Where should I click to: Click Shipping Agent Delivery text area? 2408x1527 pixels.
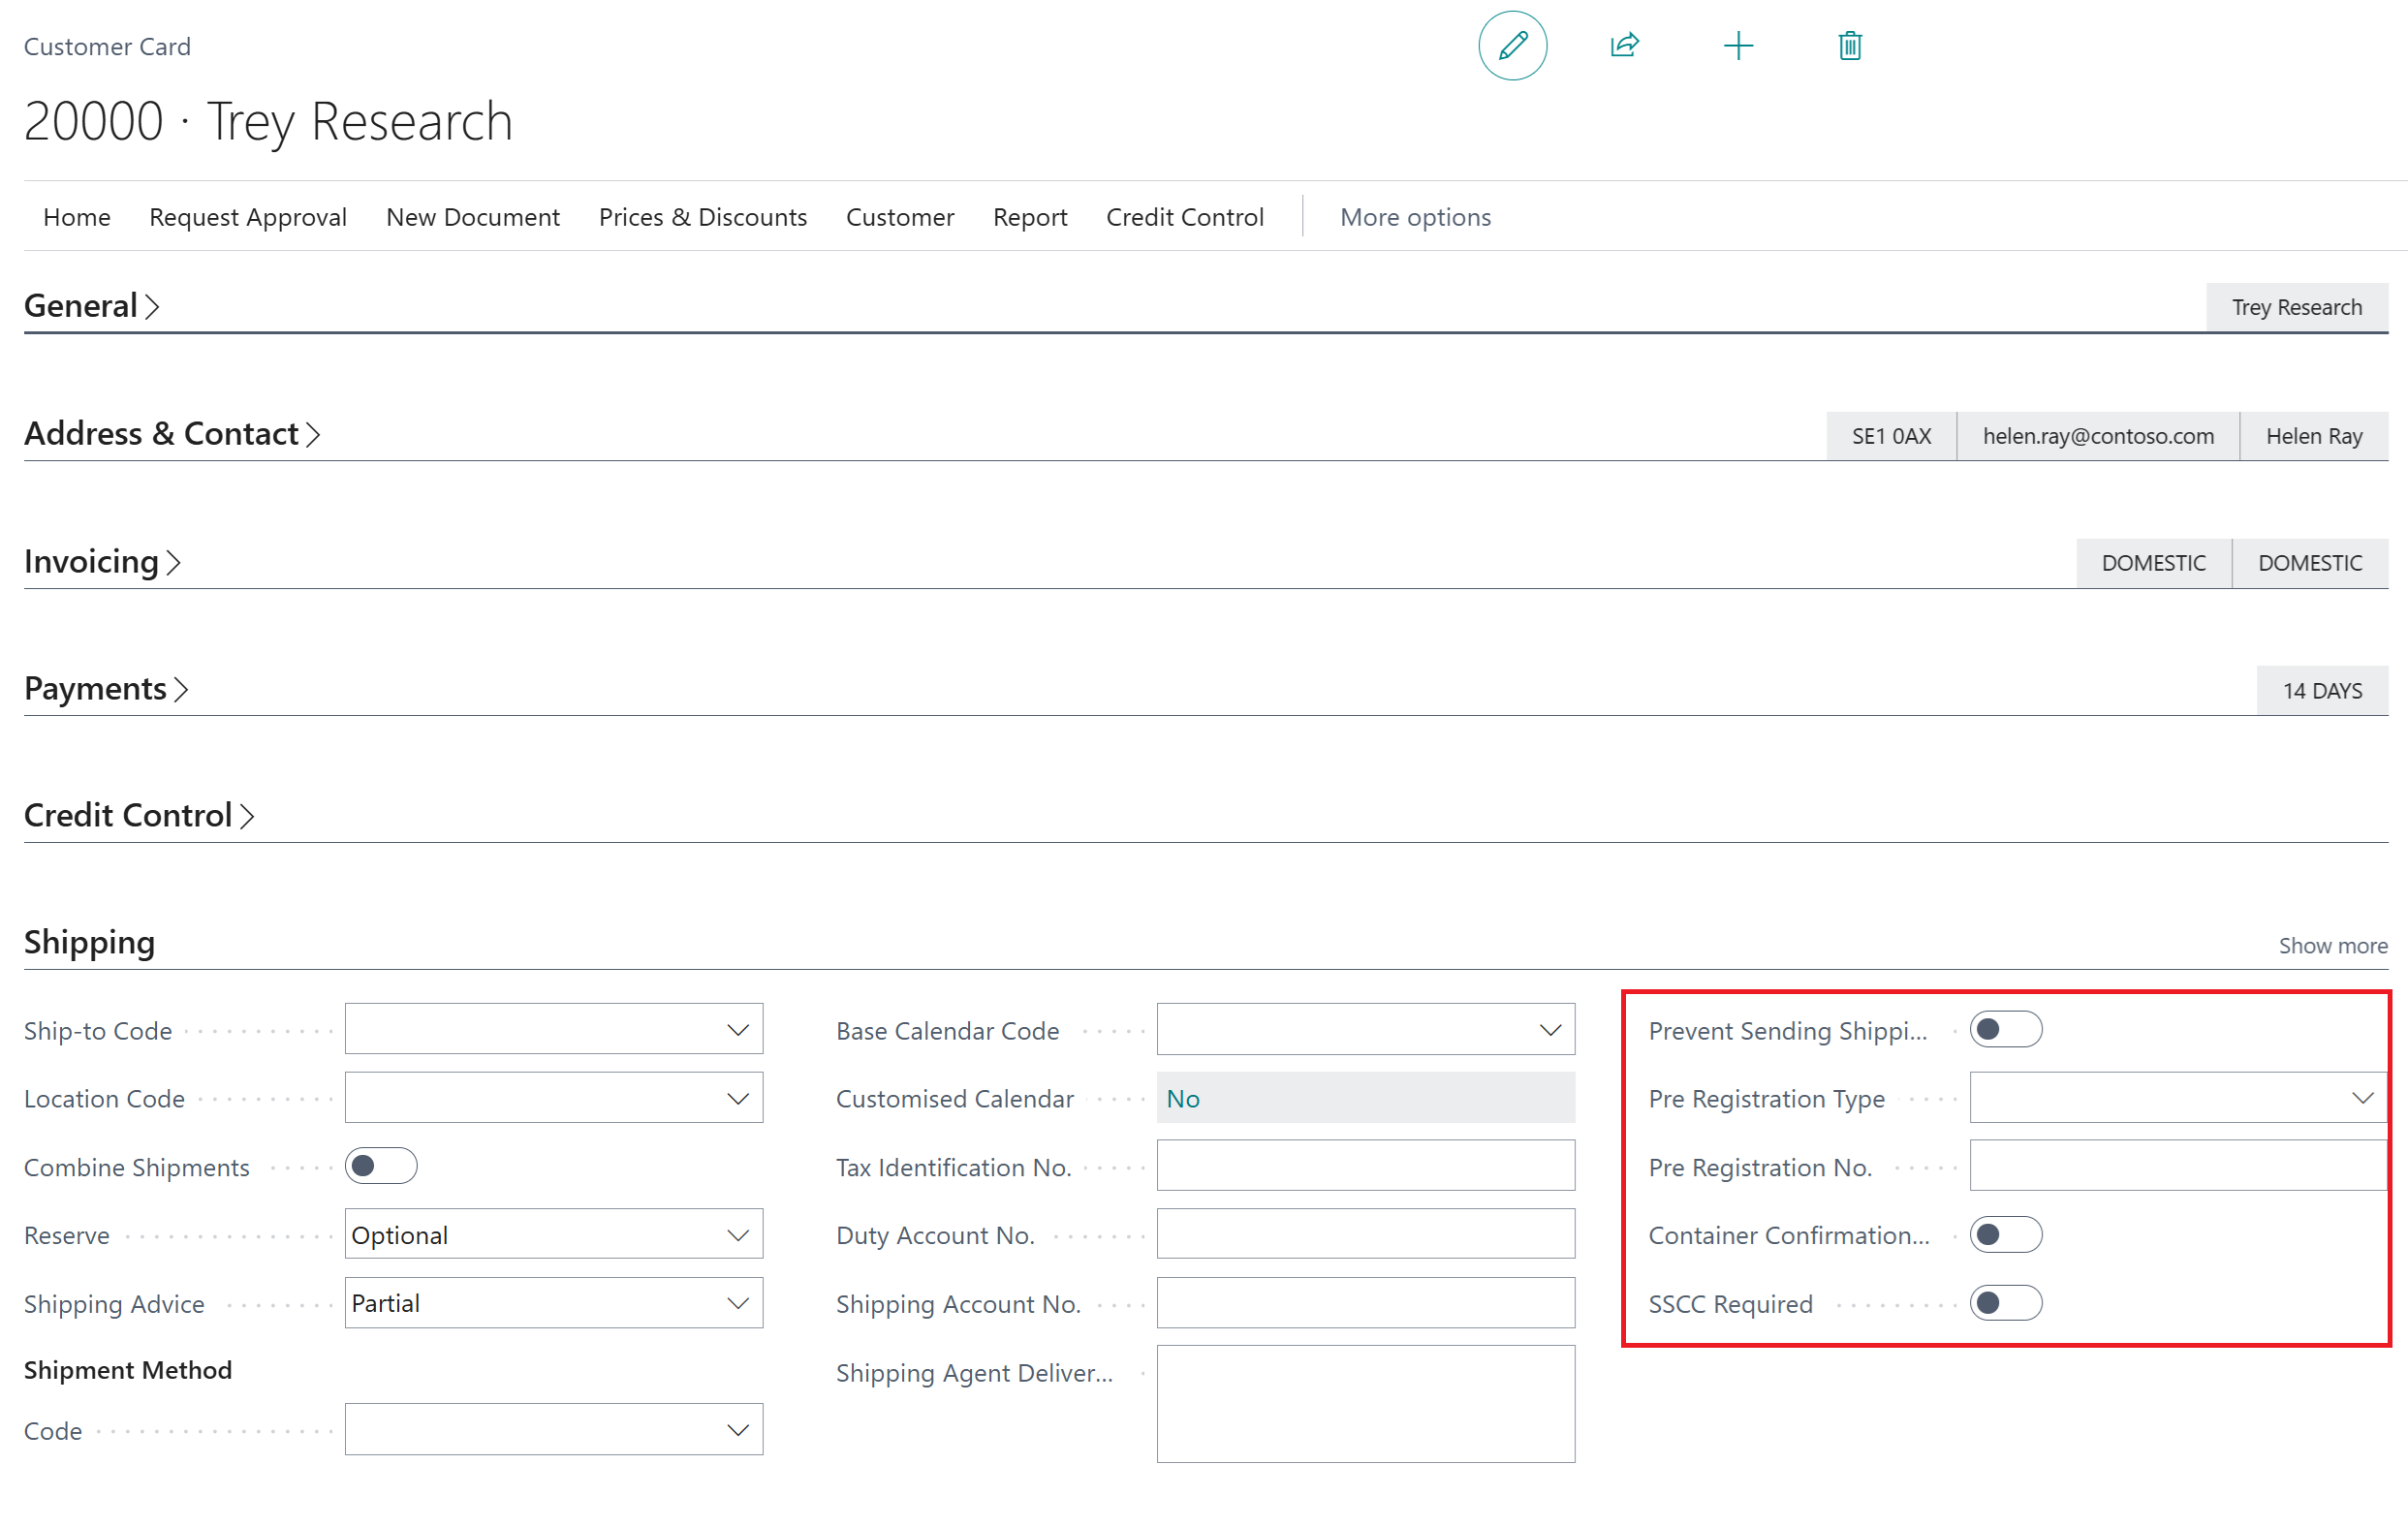(x=1366, y=1404)
